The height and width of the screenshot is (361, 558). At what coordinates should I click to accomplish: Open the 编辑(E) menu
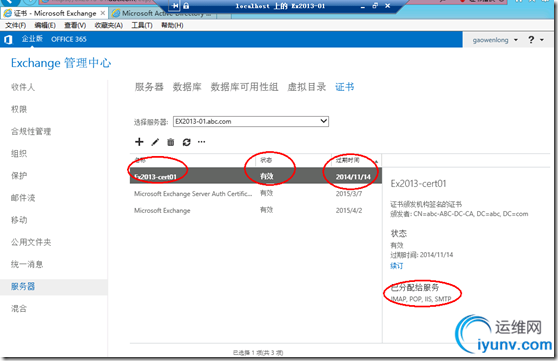(x=45, y=25)
